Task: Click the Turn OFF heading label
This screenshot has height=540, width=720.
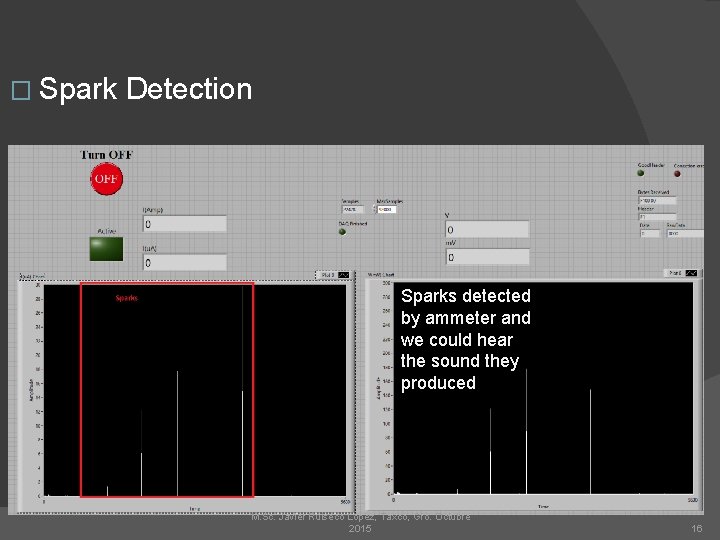Action: click(107, 155)
